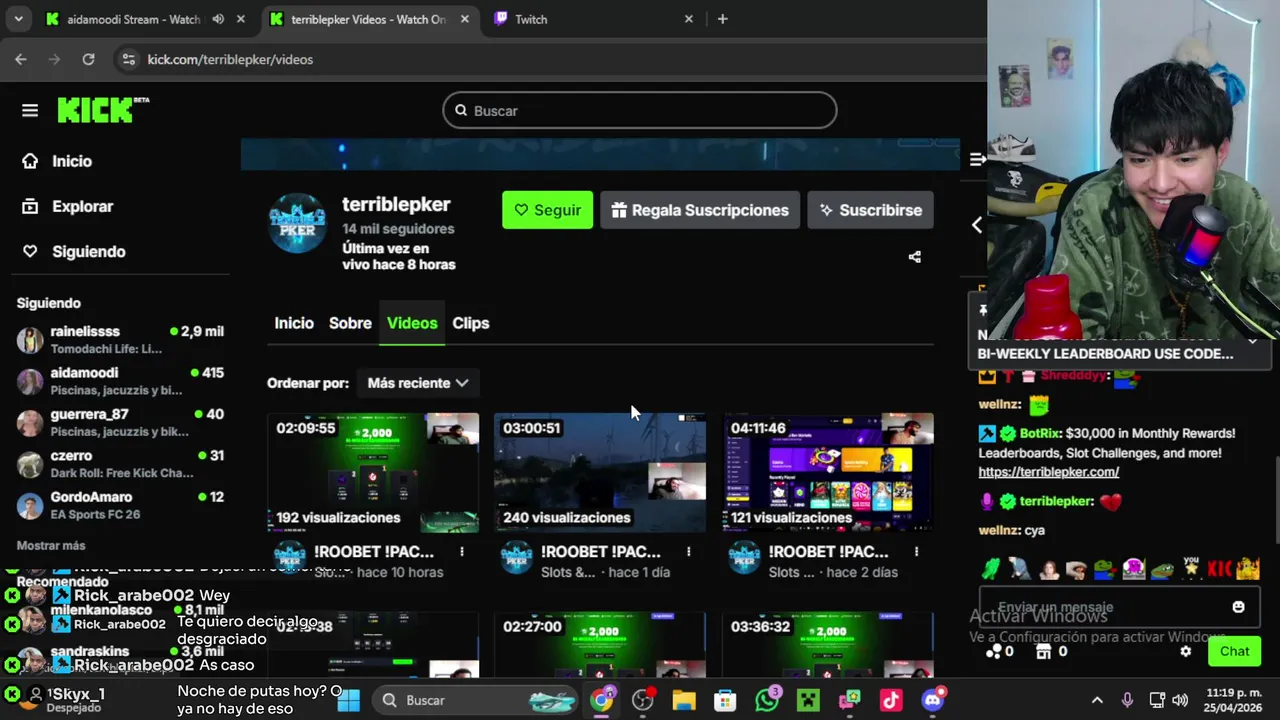Open rainelissss channel in following list
The width and height of the screenshot is (1280, 720).
(120, 339)
